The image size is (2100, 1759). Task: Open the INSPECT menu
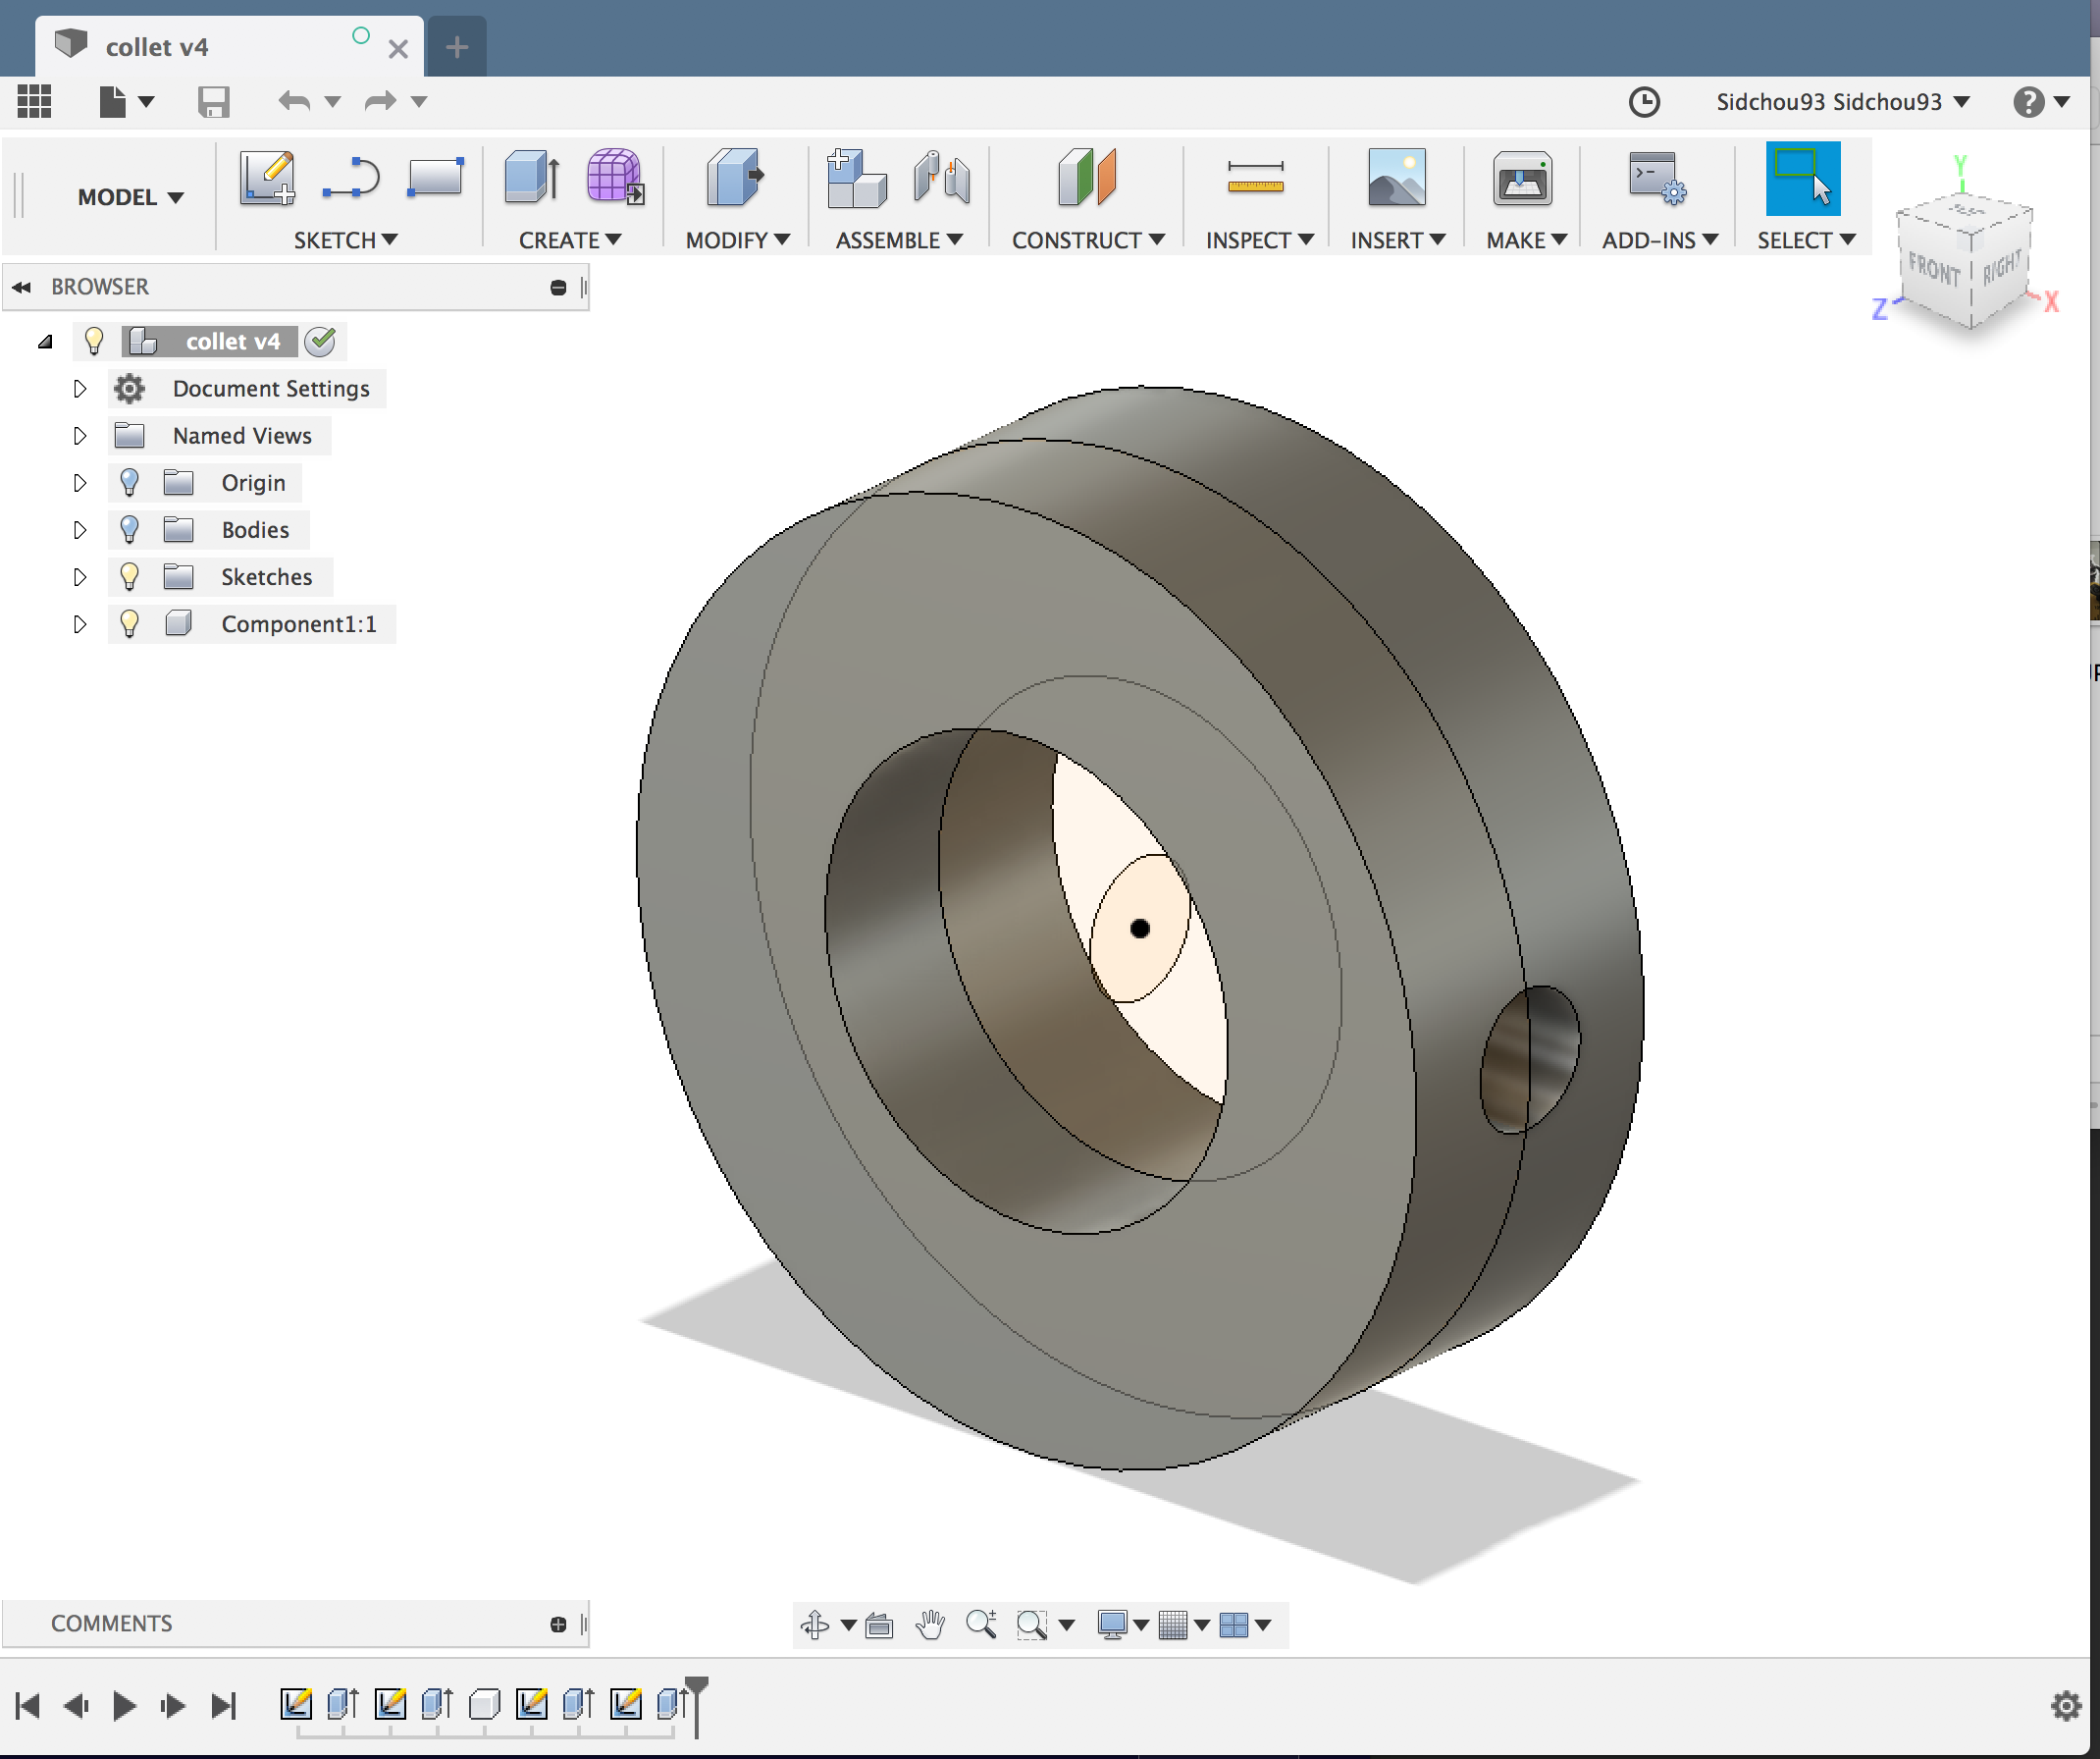pyautogui.click(x=1259, y=240)
